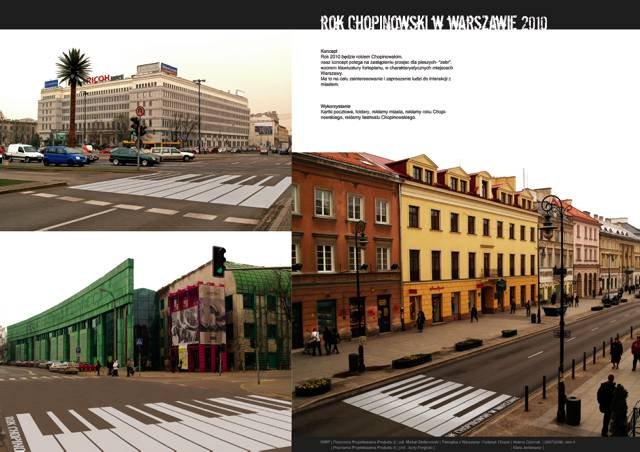Select the 'Koncept' paragraph heading

(x=328, y=50)
